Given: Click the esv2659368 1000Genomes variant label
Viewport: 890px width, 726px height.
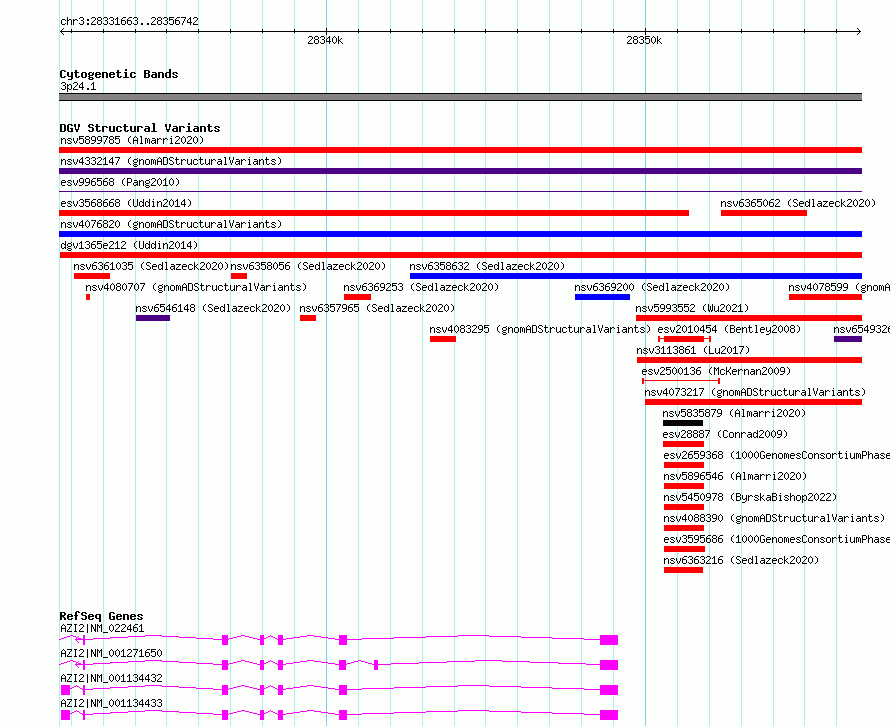Looking at the screenshot, I should pos(776,455).
